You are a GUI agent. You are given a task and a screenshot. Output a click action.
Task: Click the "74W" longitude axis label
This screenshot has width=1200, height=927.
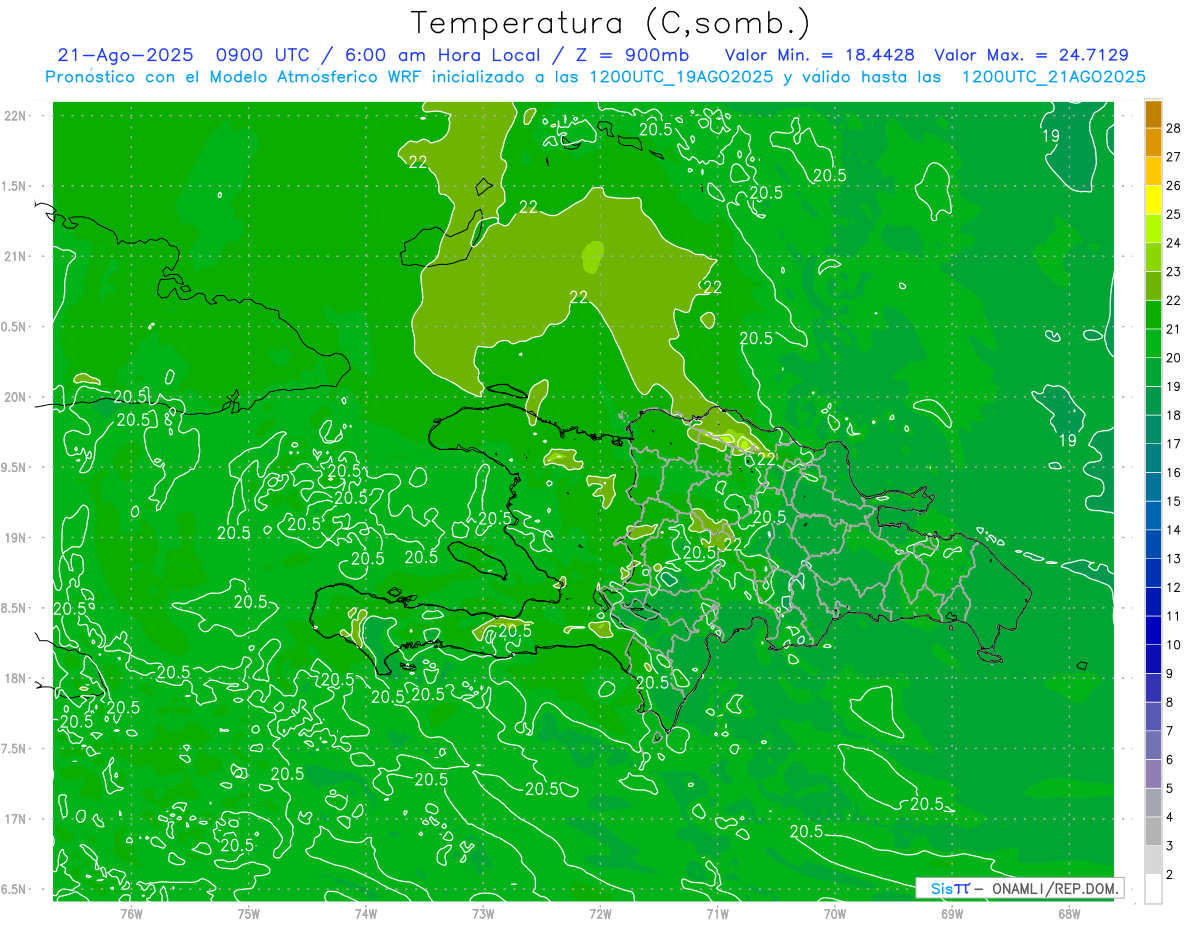pos(366,913)
